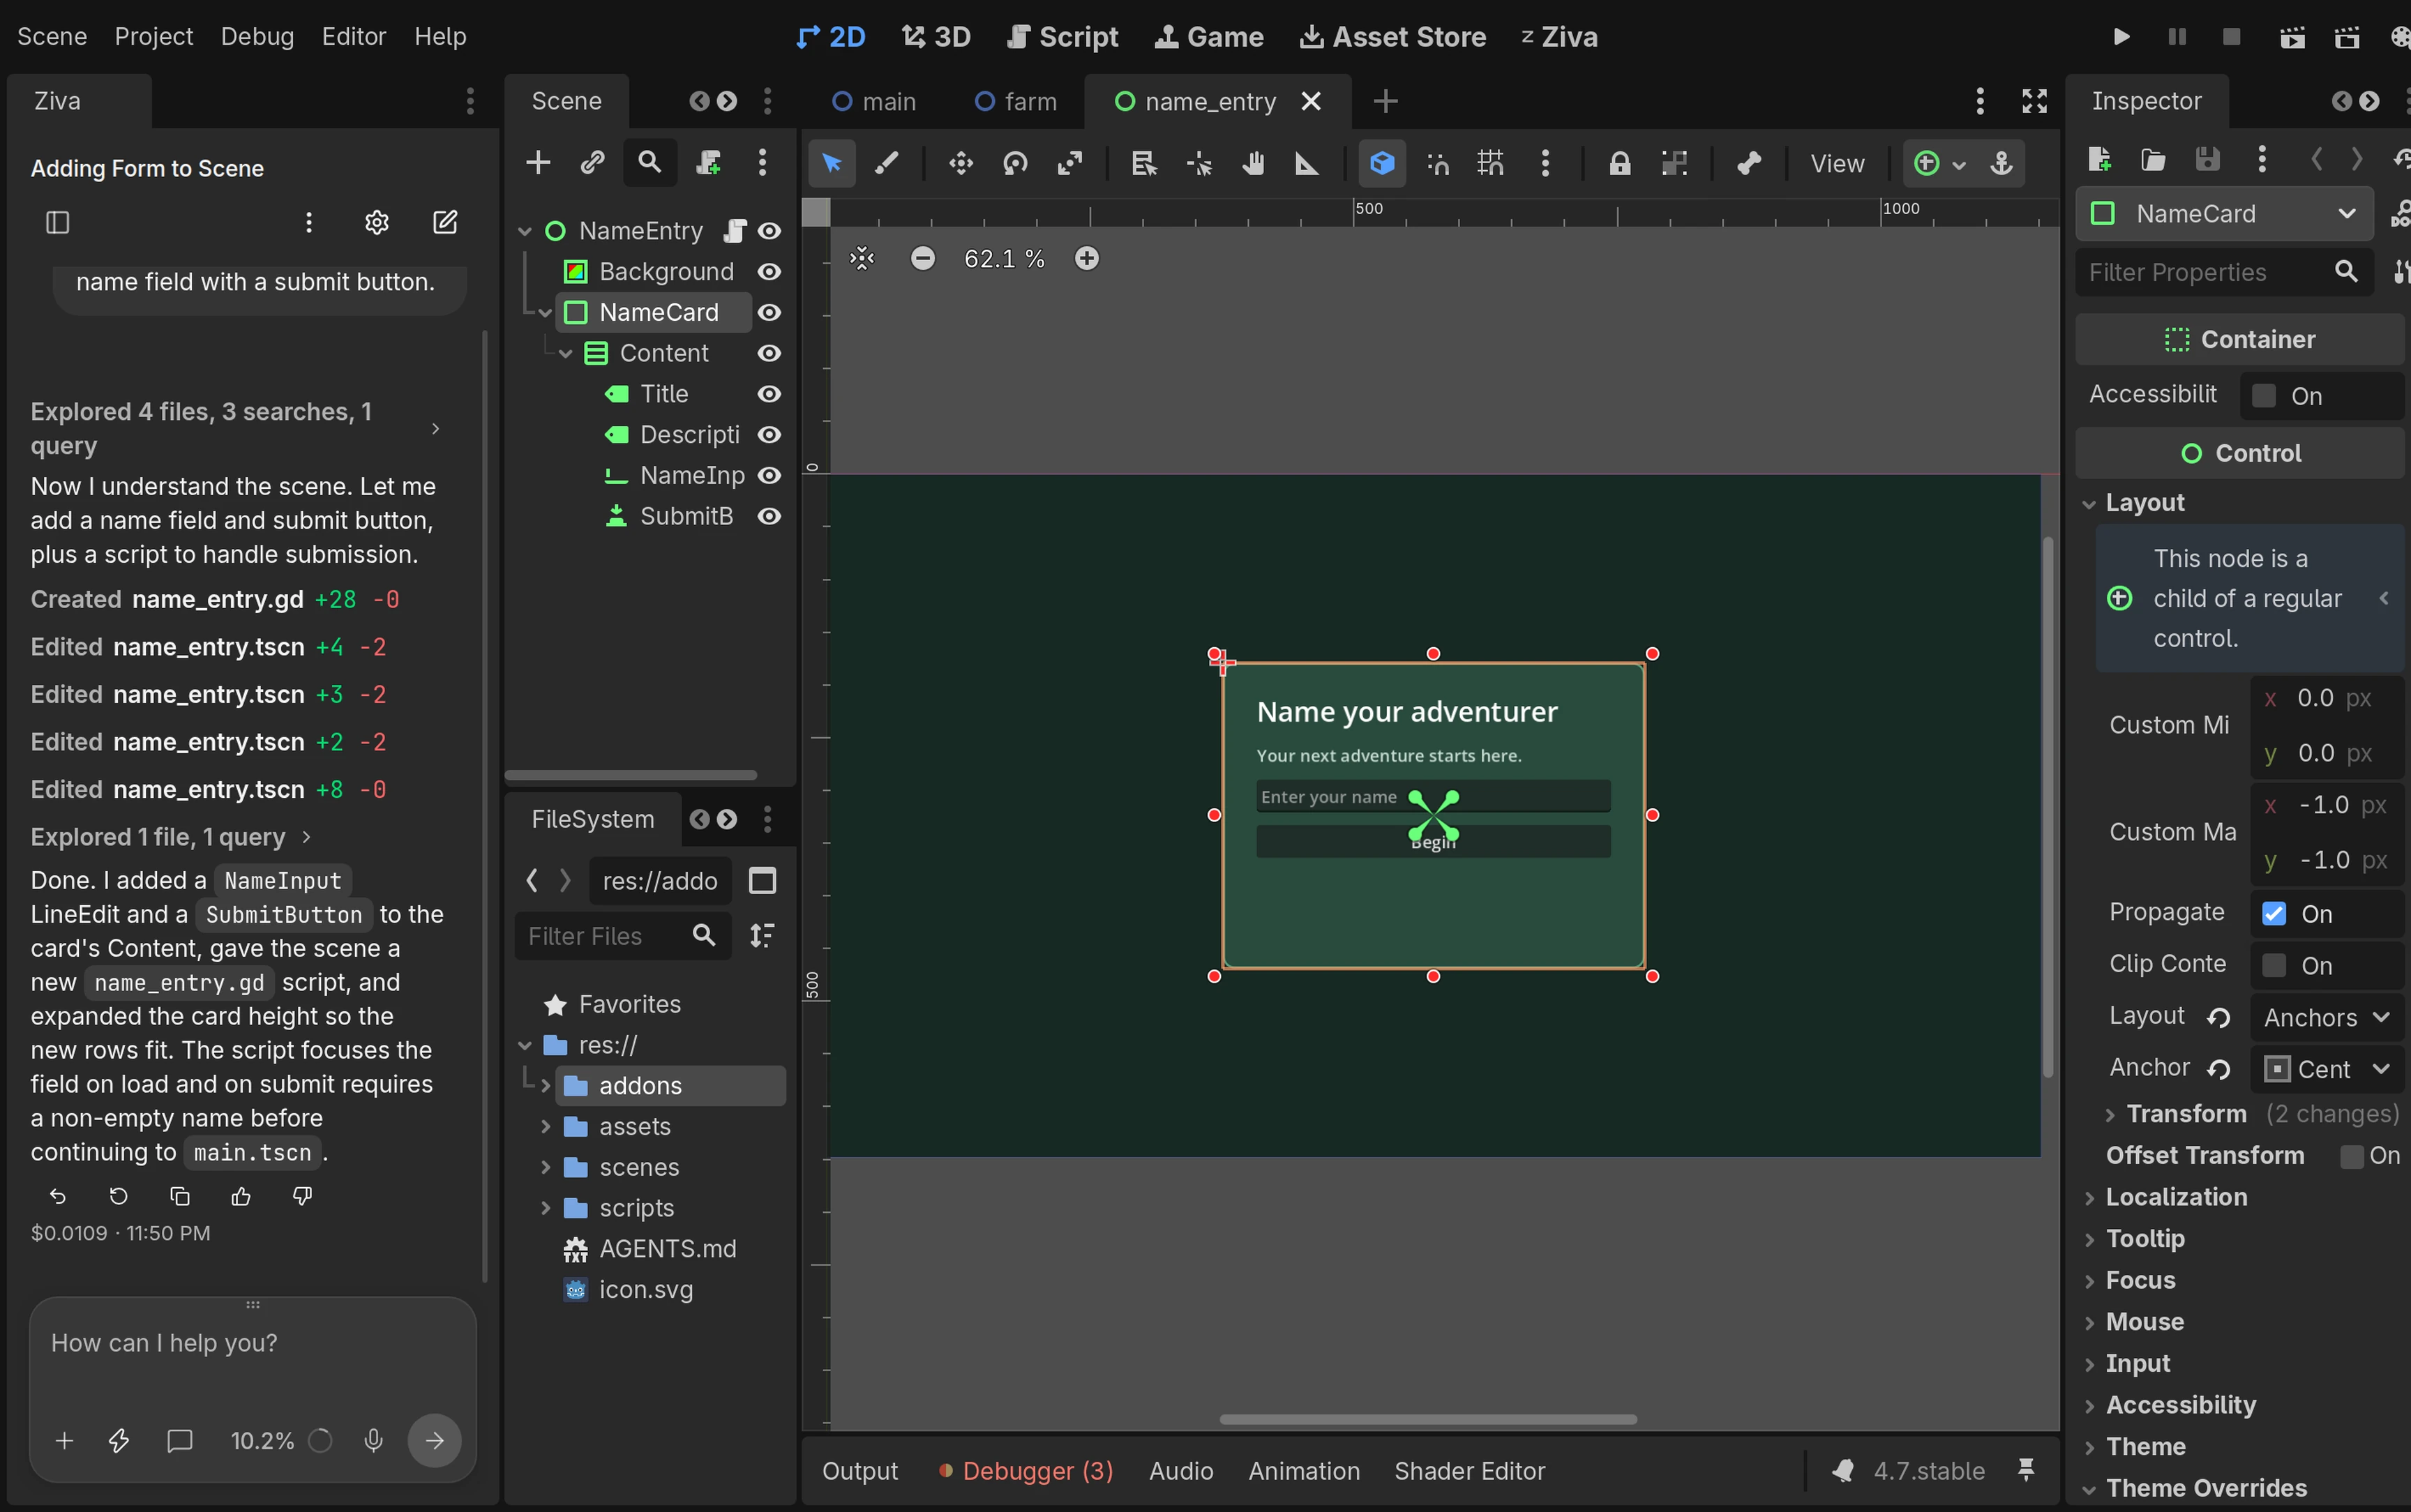The width and height of the screenshot is (2411, 1512).
Task: Click the zoom out minus icon
Action: pyautogui.click(x=922, y=259)
